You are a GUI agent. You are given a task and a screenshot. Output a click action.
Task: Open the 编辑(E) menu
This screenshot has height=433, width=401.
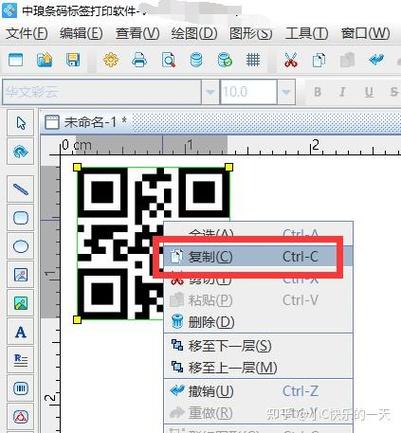pyautogui.click(x=81, y=34)
